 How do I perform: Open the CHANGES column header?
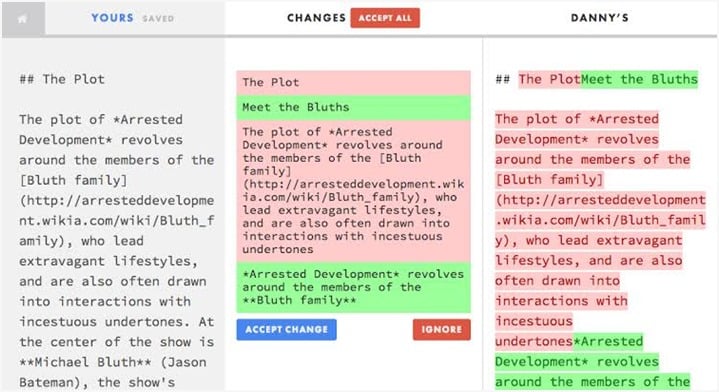tap(316, 18)
